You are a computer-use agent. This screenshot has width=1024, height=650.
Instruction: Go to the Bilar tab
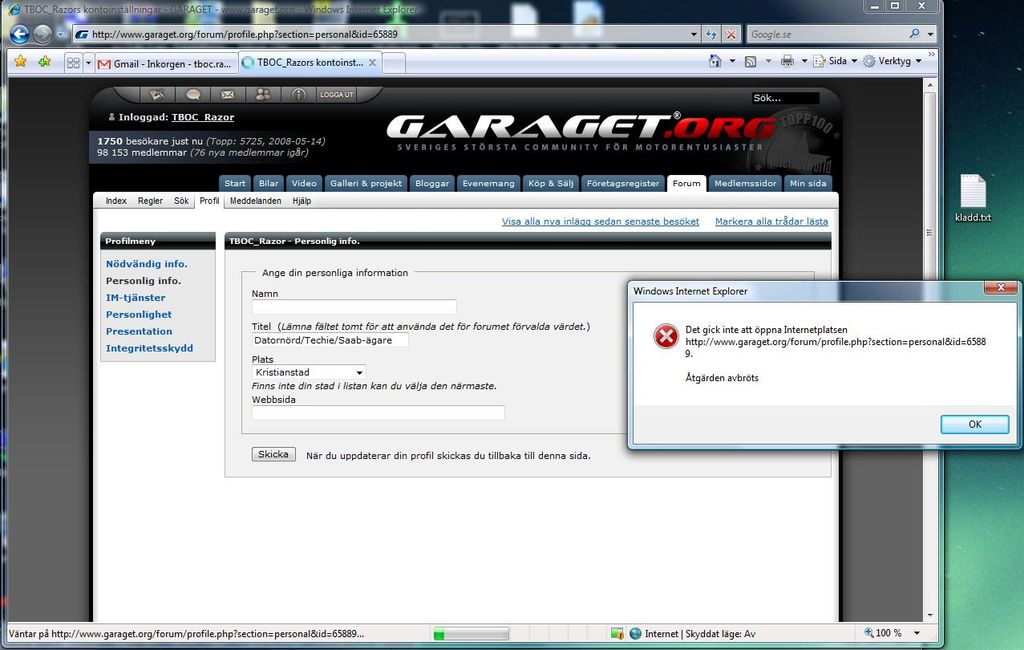point(268,184)
